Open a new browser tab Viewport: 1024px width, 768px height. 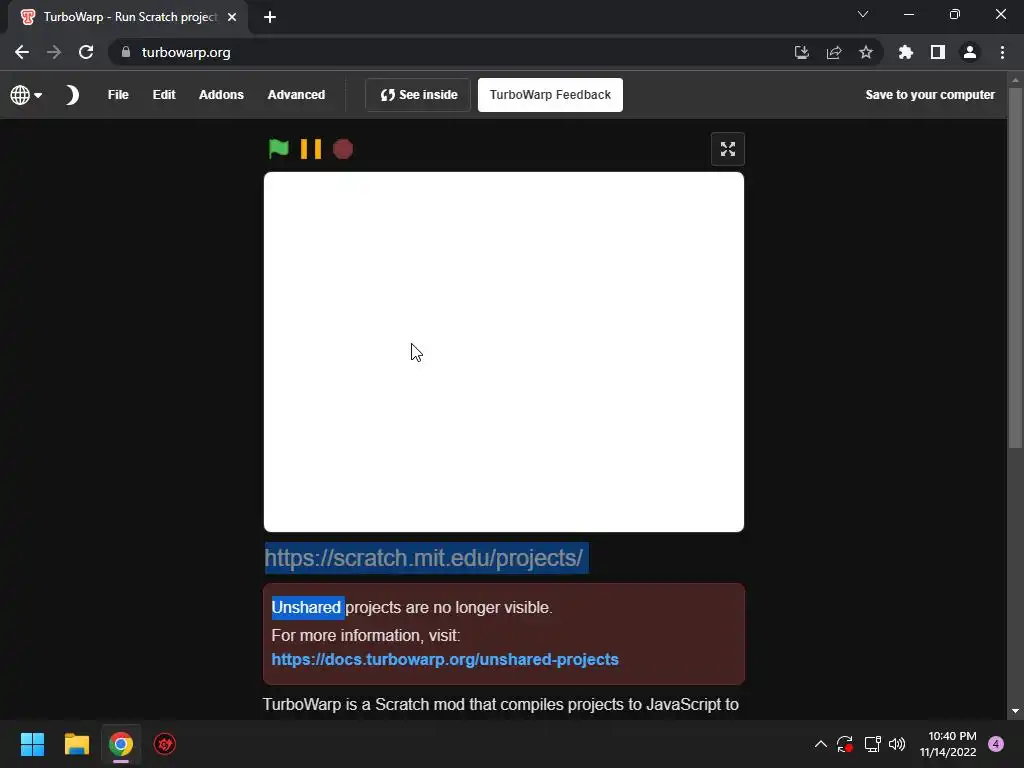270,18
